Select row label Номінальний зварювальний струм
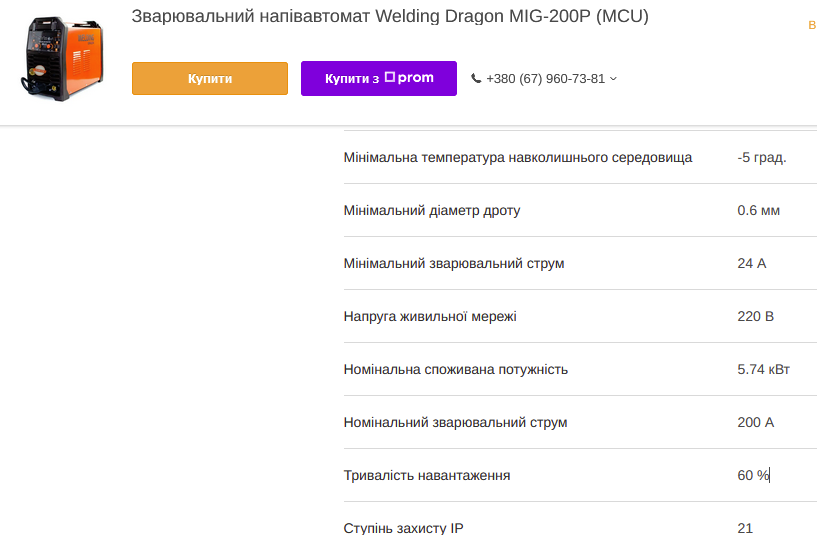The height and width of the screenshot is (535, 817). click(x=455, y=422)
